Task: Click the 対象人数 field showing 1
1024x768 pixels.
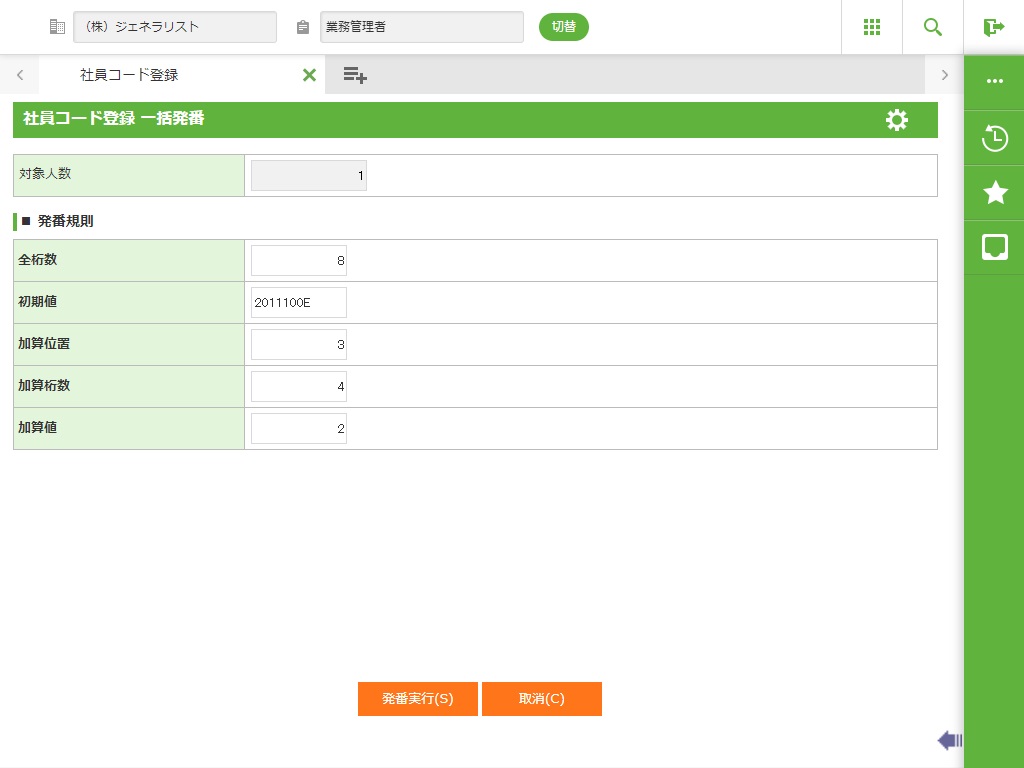Action: point(309,176)
